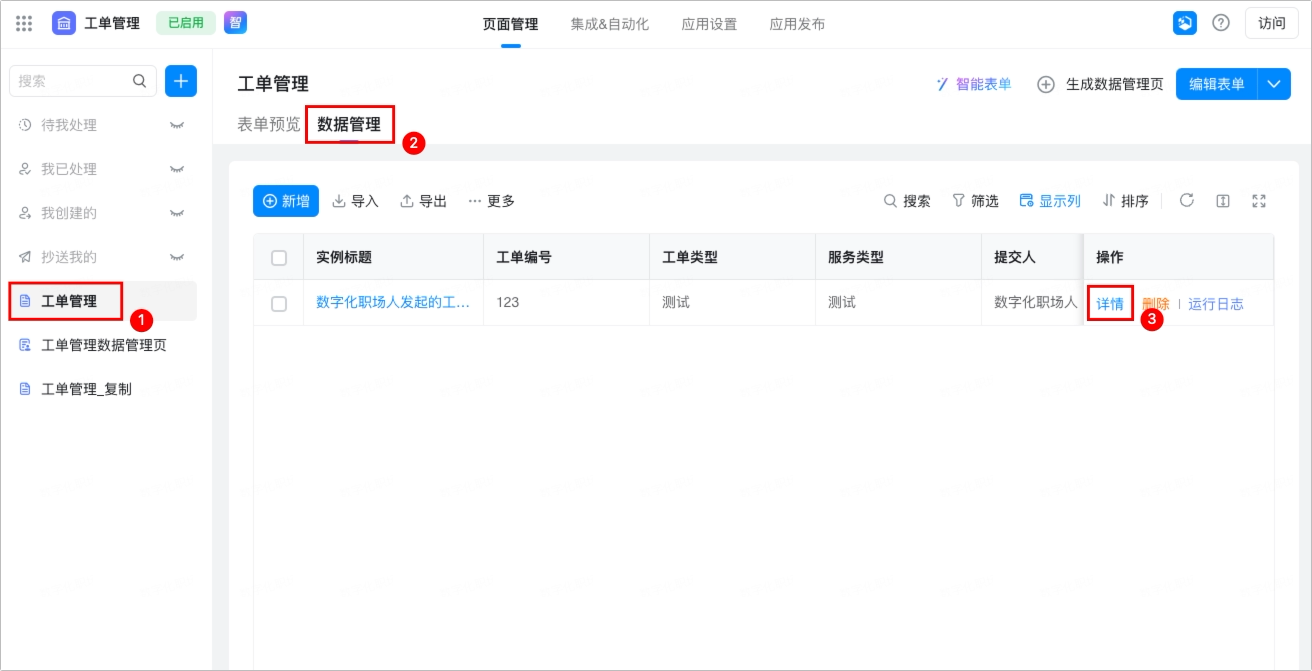Open the 更多 more options menu
Image resolution: width=1312 pixels, height=671 pixels.
click(x=491, y=201)
